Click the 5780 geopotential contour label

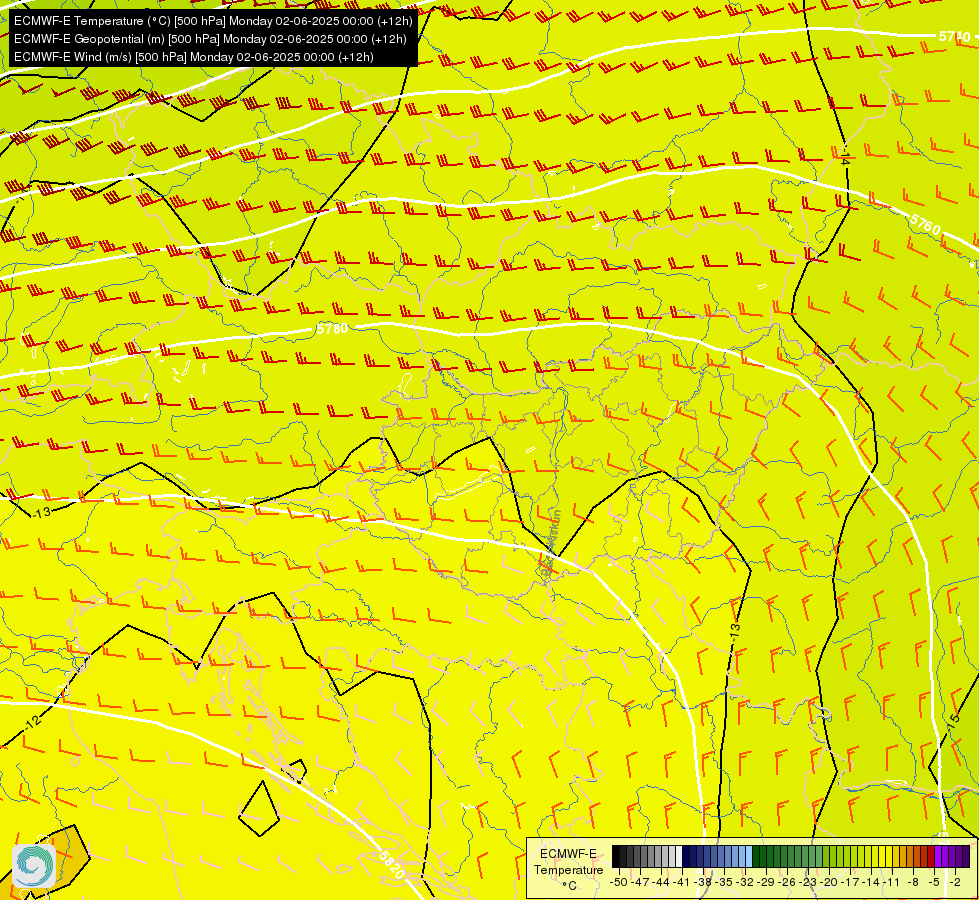332,329
